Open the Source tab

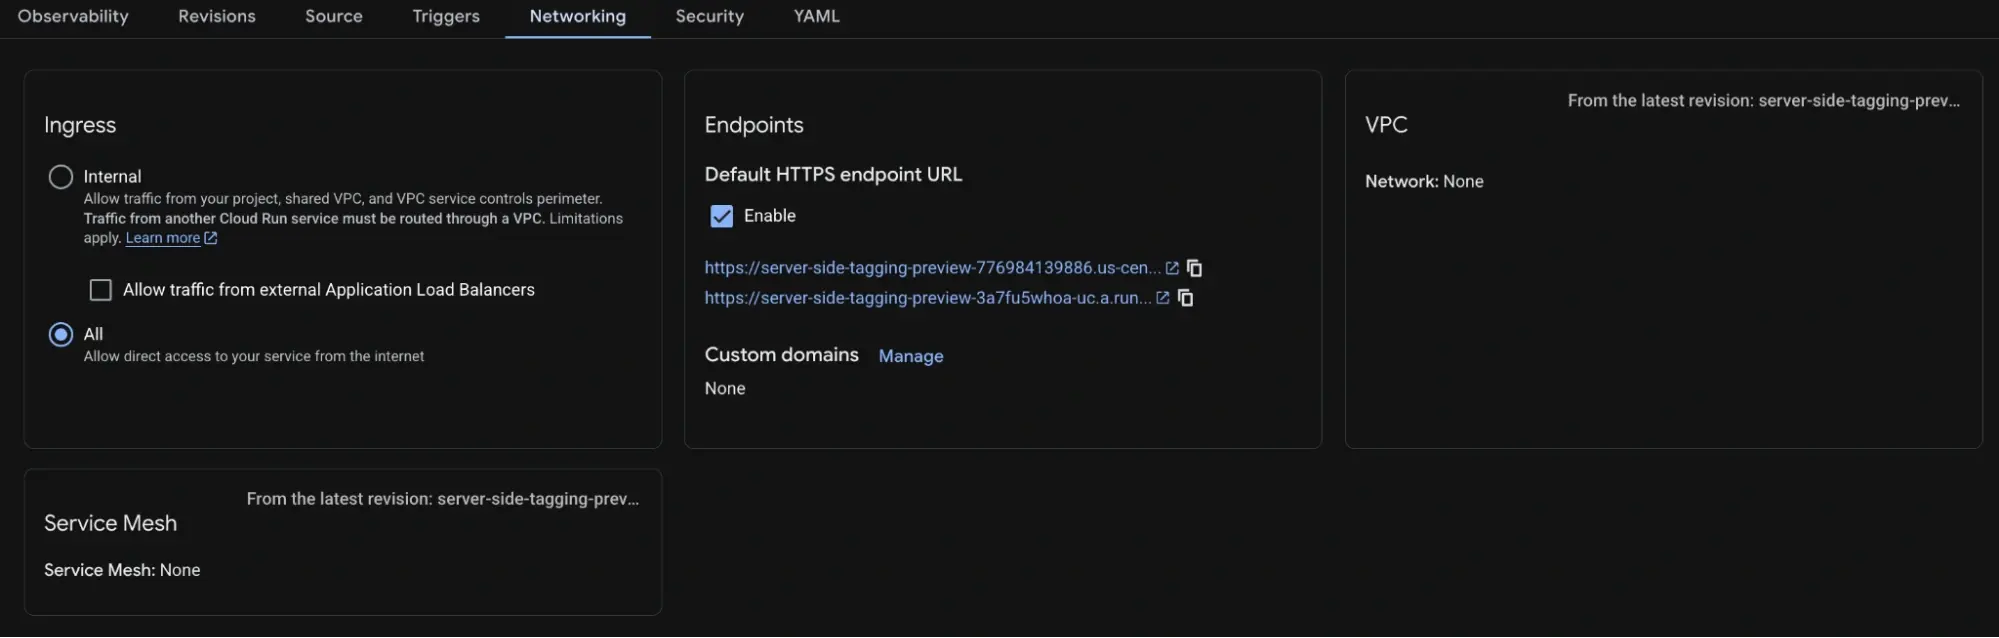pos(334,16)
